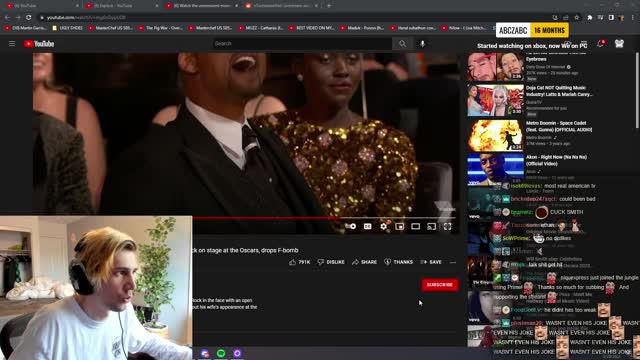Open the 'DVJ Martin Garrix' bookmark
Screen dimensions: 640x360
tap(25, 28)
